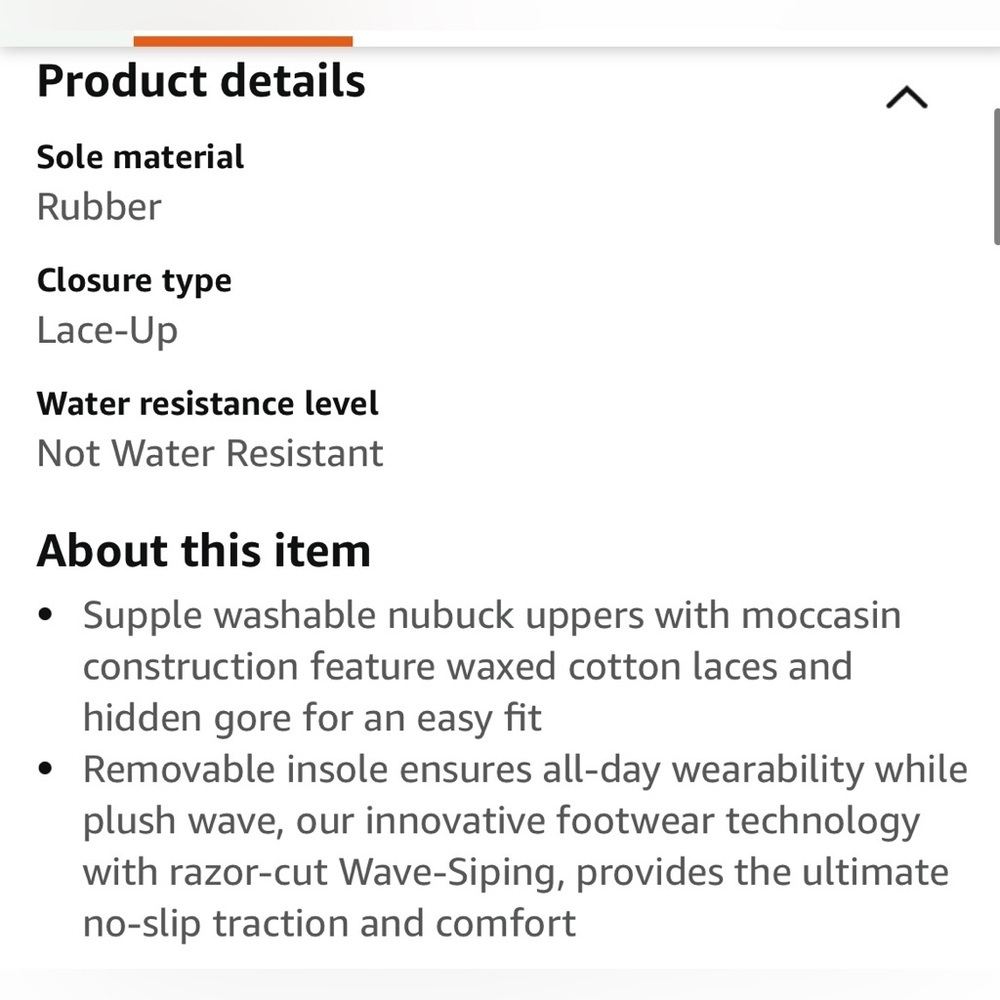Click the razor-cut Wave-Siping text line
Screen dimensions: 1000x1000
pyautogui.click(x=515, y=872)
